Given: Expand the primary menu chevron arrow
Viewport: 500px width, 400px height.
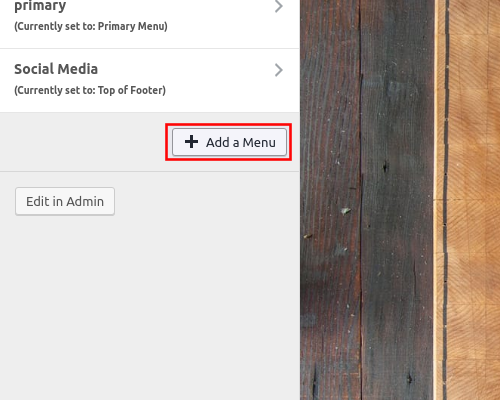Looking at the screenshot, I should (279, 6).
